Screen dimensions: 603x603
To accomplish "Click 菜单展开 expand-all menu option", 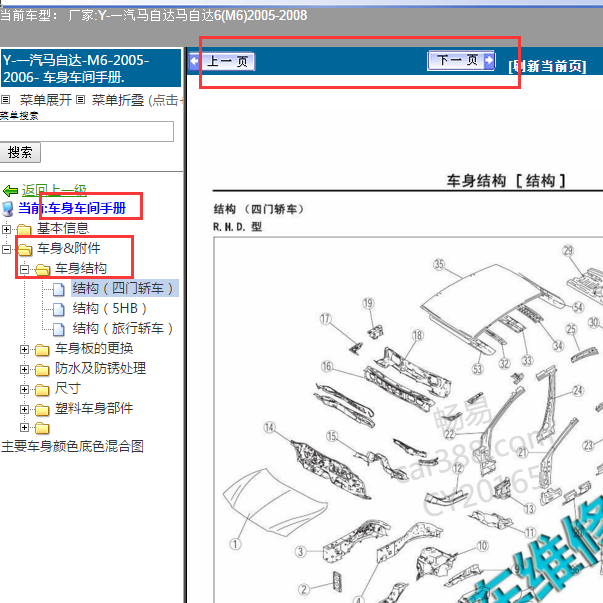I will [x=46, y=100].
